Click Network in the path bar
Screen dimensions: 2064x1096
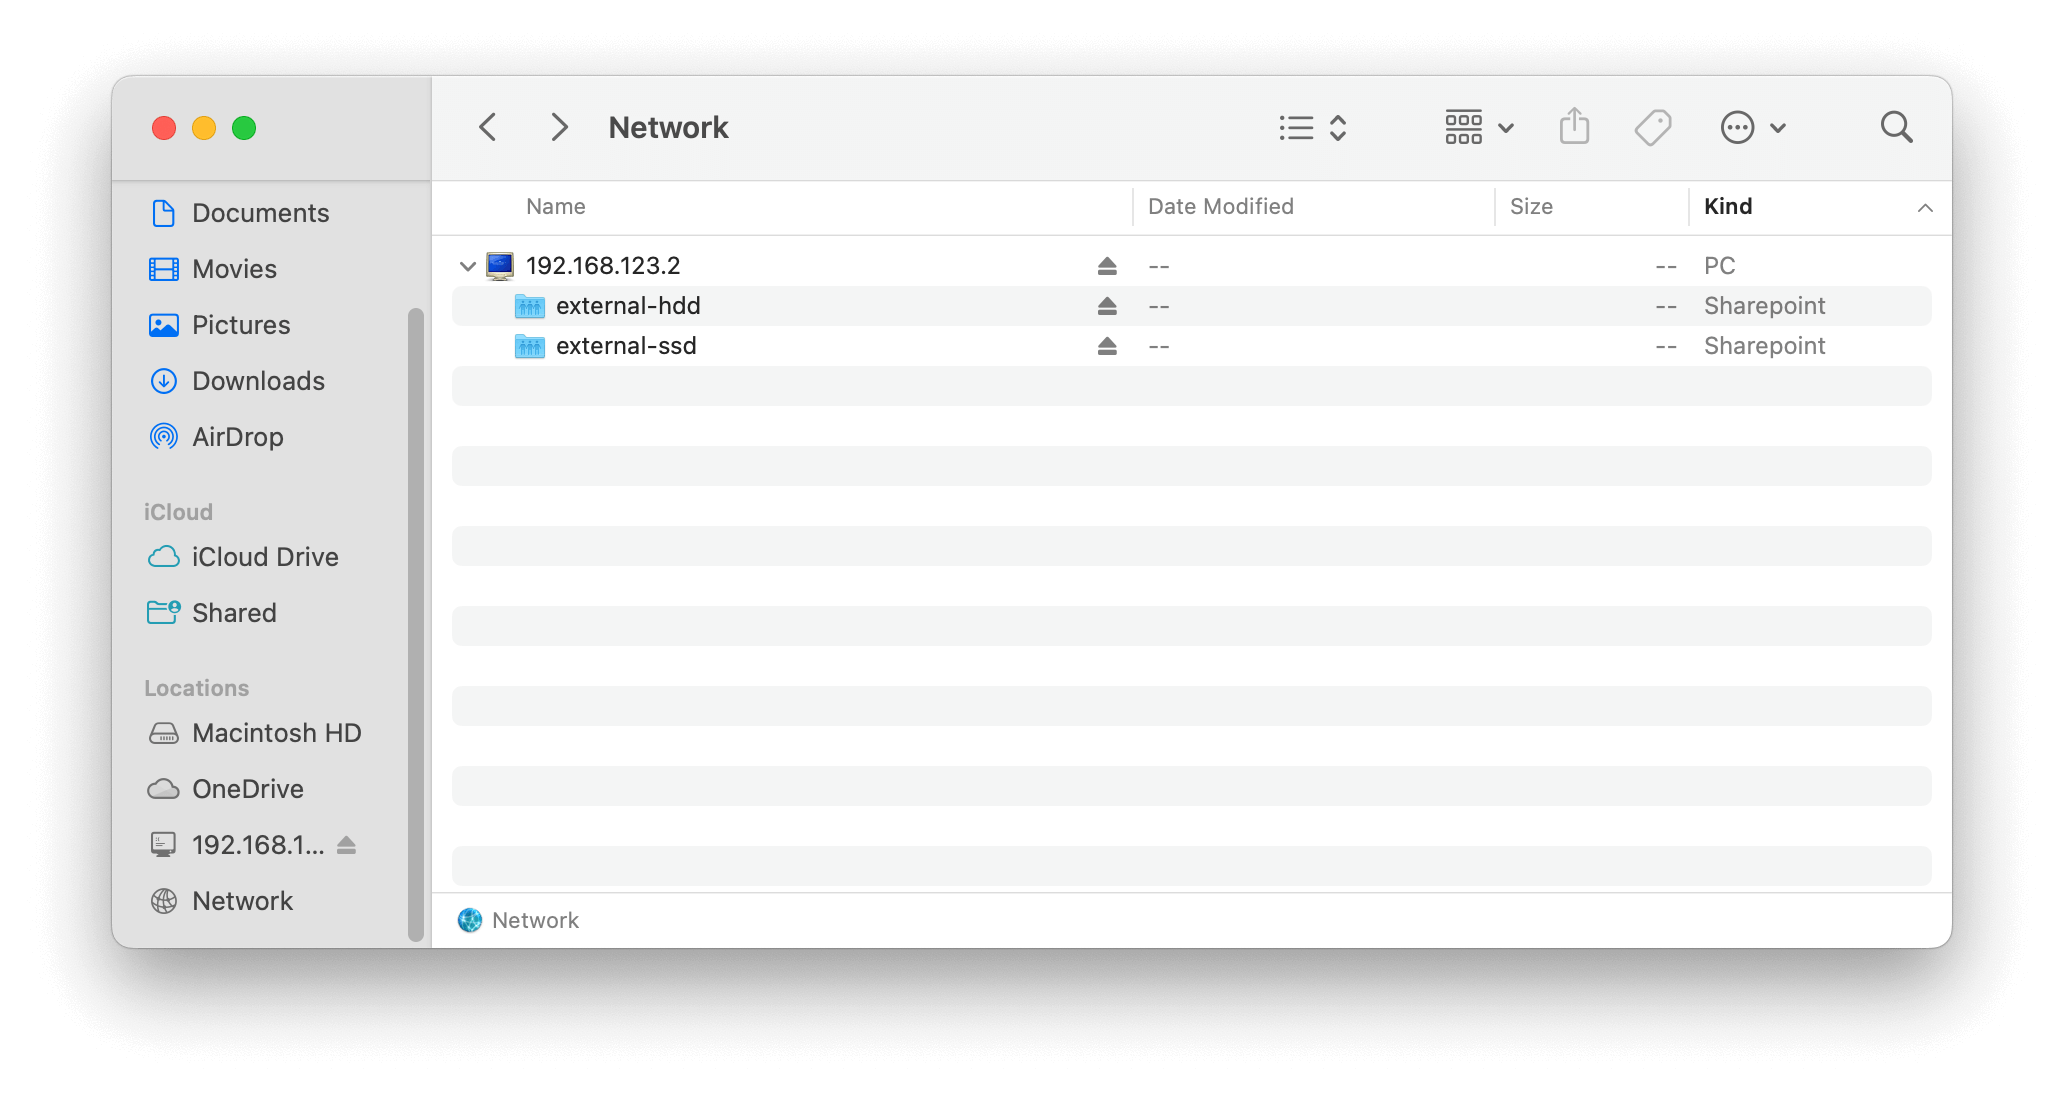tap(534, 920)
